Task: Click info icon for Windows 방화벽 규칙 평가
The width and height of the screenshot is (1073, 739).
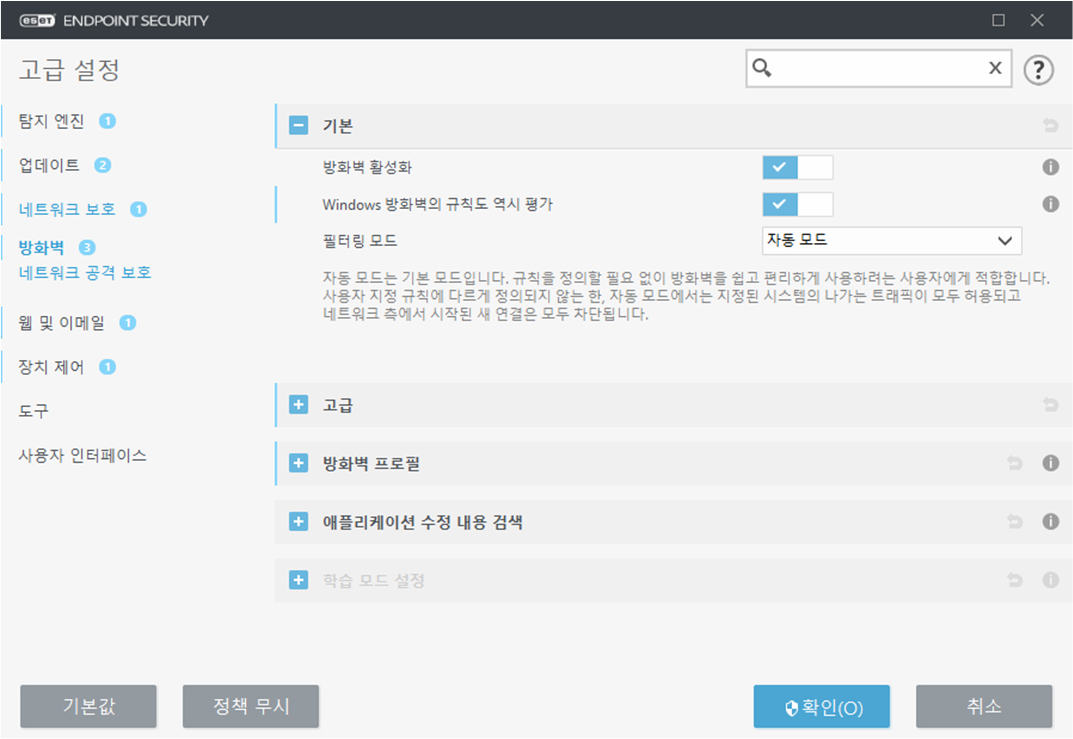Action: pos(1050,204)
